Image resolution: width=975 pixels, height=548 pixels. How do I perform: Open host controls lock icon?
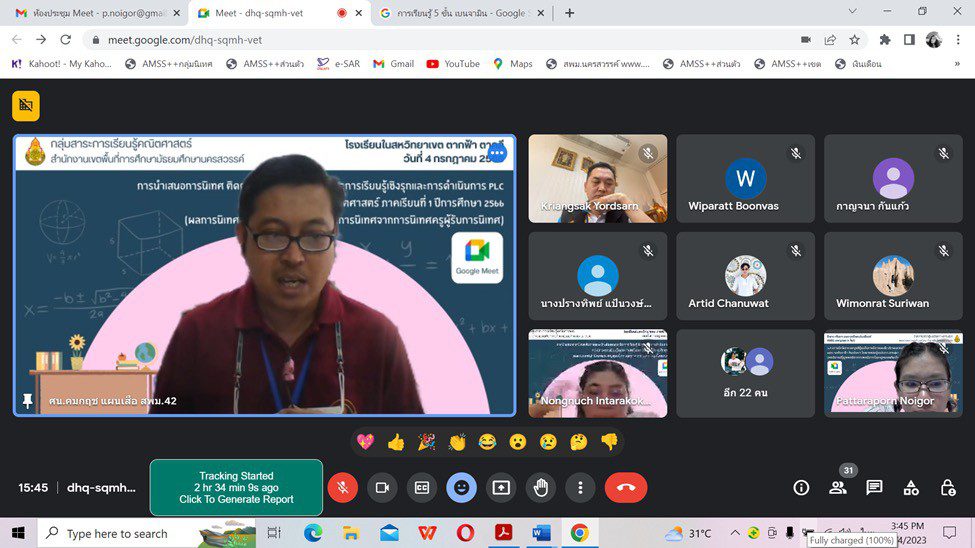(948, 488)
